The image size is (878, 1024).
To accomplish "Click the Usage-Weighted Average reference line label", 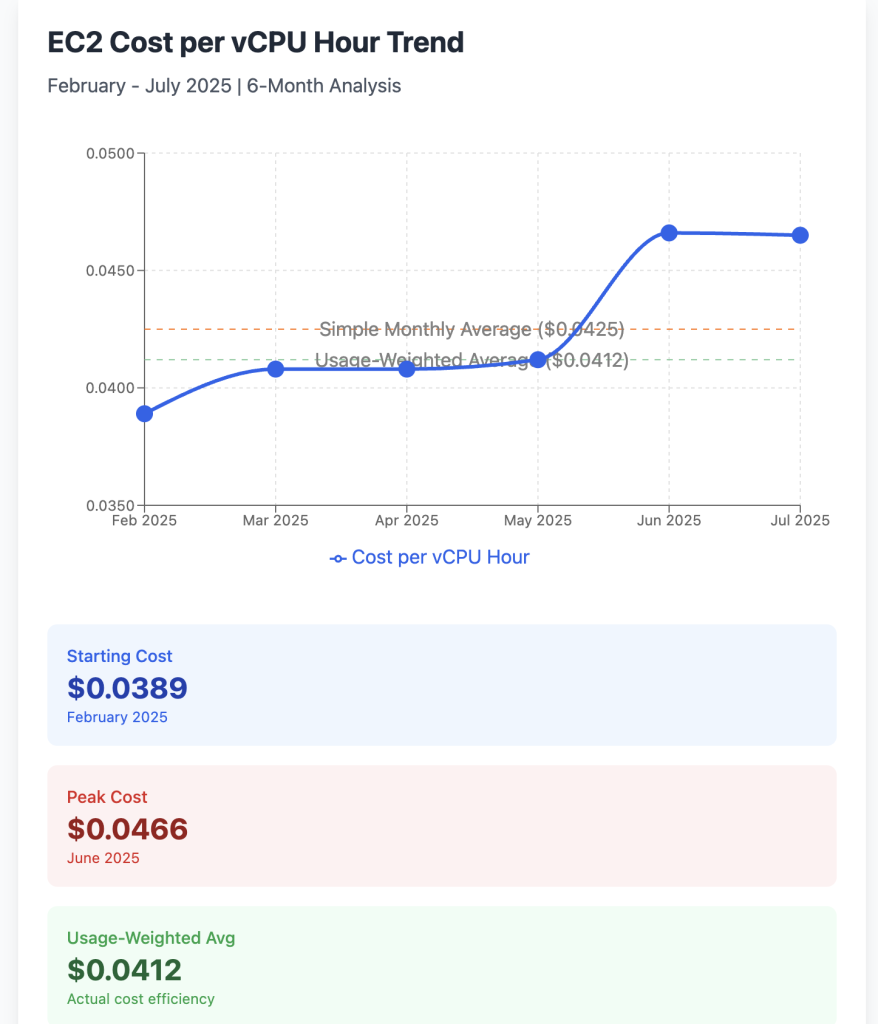I will tap(472, 361).
